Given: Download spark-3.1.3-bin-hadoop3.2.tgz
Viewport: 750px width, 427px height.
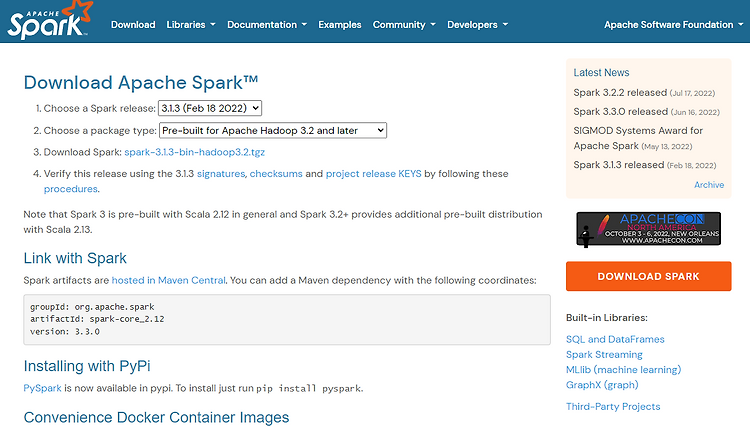Looking at the screenshot, I should point(194,152).
